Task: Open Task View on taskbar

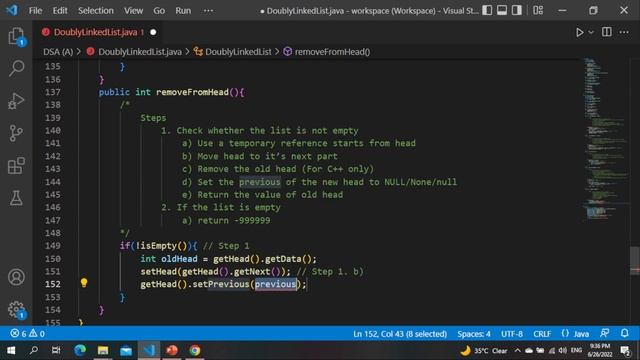Action: [56, 350]
